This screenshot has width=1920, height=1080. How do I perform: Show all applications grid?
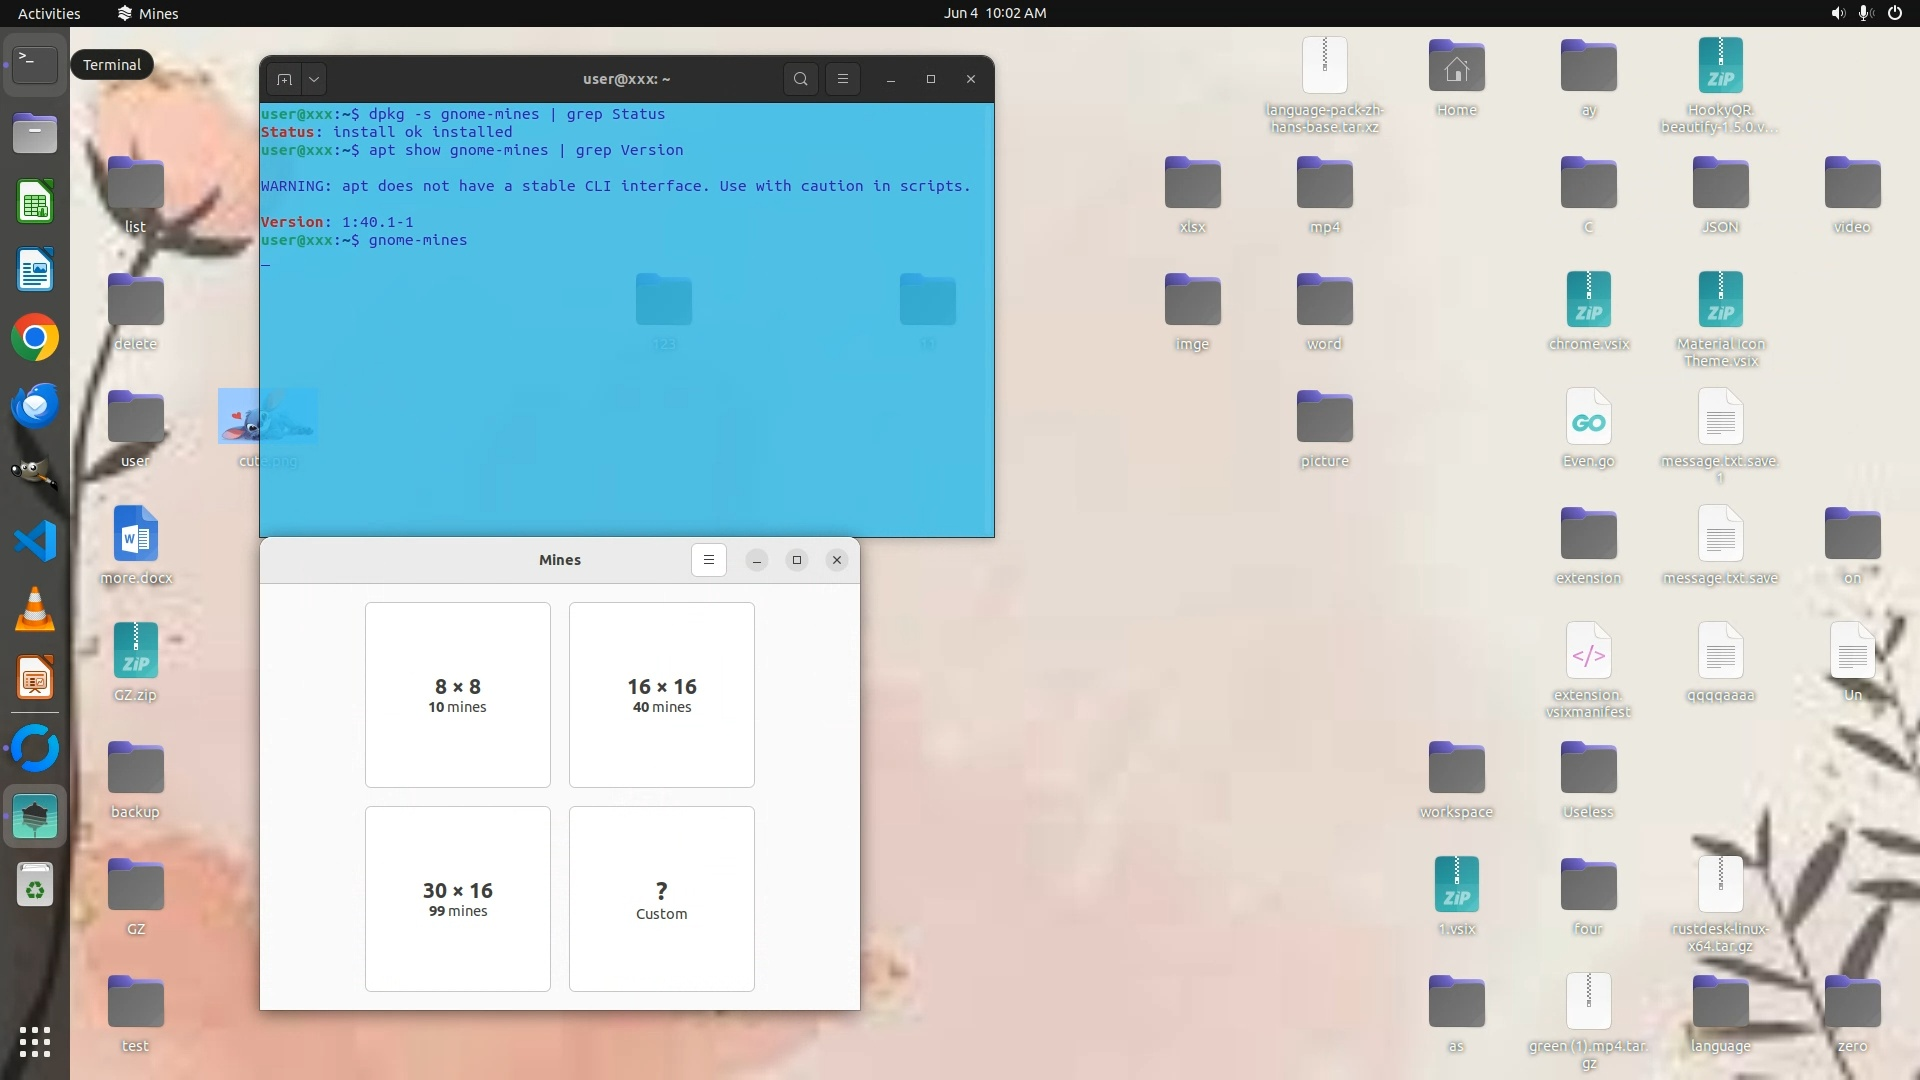tap(35, 1042)
